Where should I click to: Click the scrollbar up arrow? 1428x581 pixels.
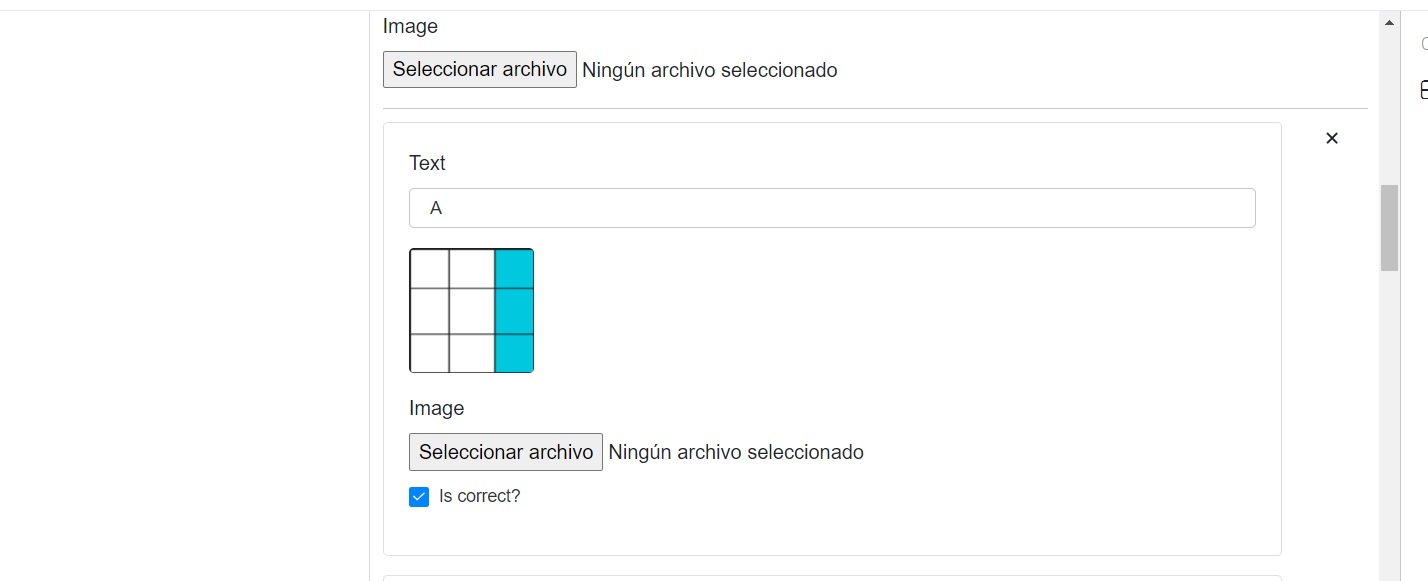coord(1389,21)
